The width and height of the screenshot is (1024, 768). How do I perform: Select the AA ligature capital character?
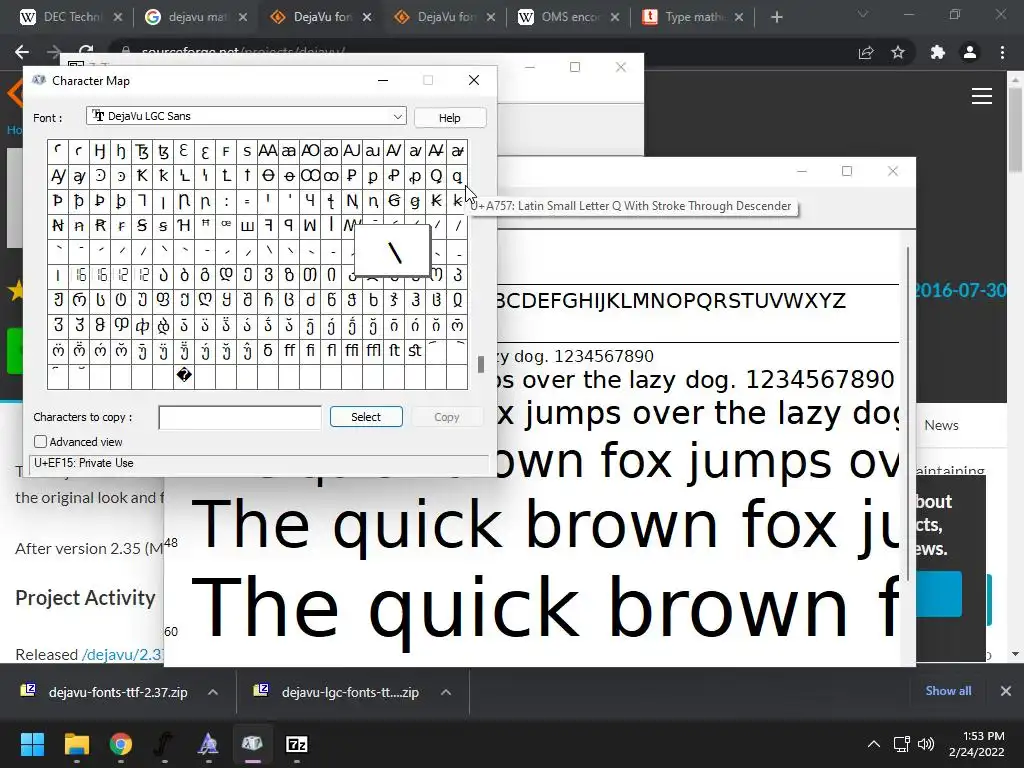[x=268, y=151]
